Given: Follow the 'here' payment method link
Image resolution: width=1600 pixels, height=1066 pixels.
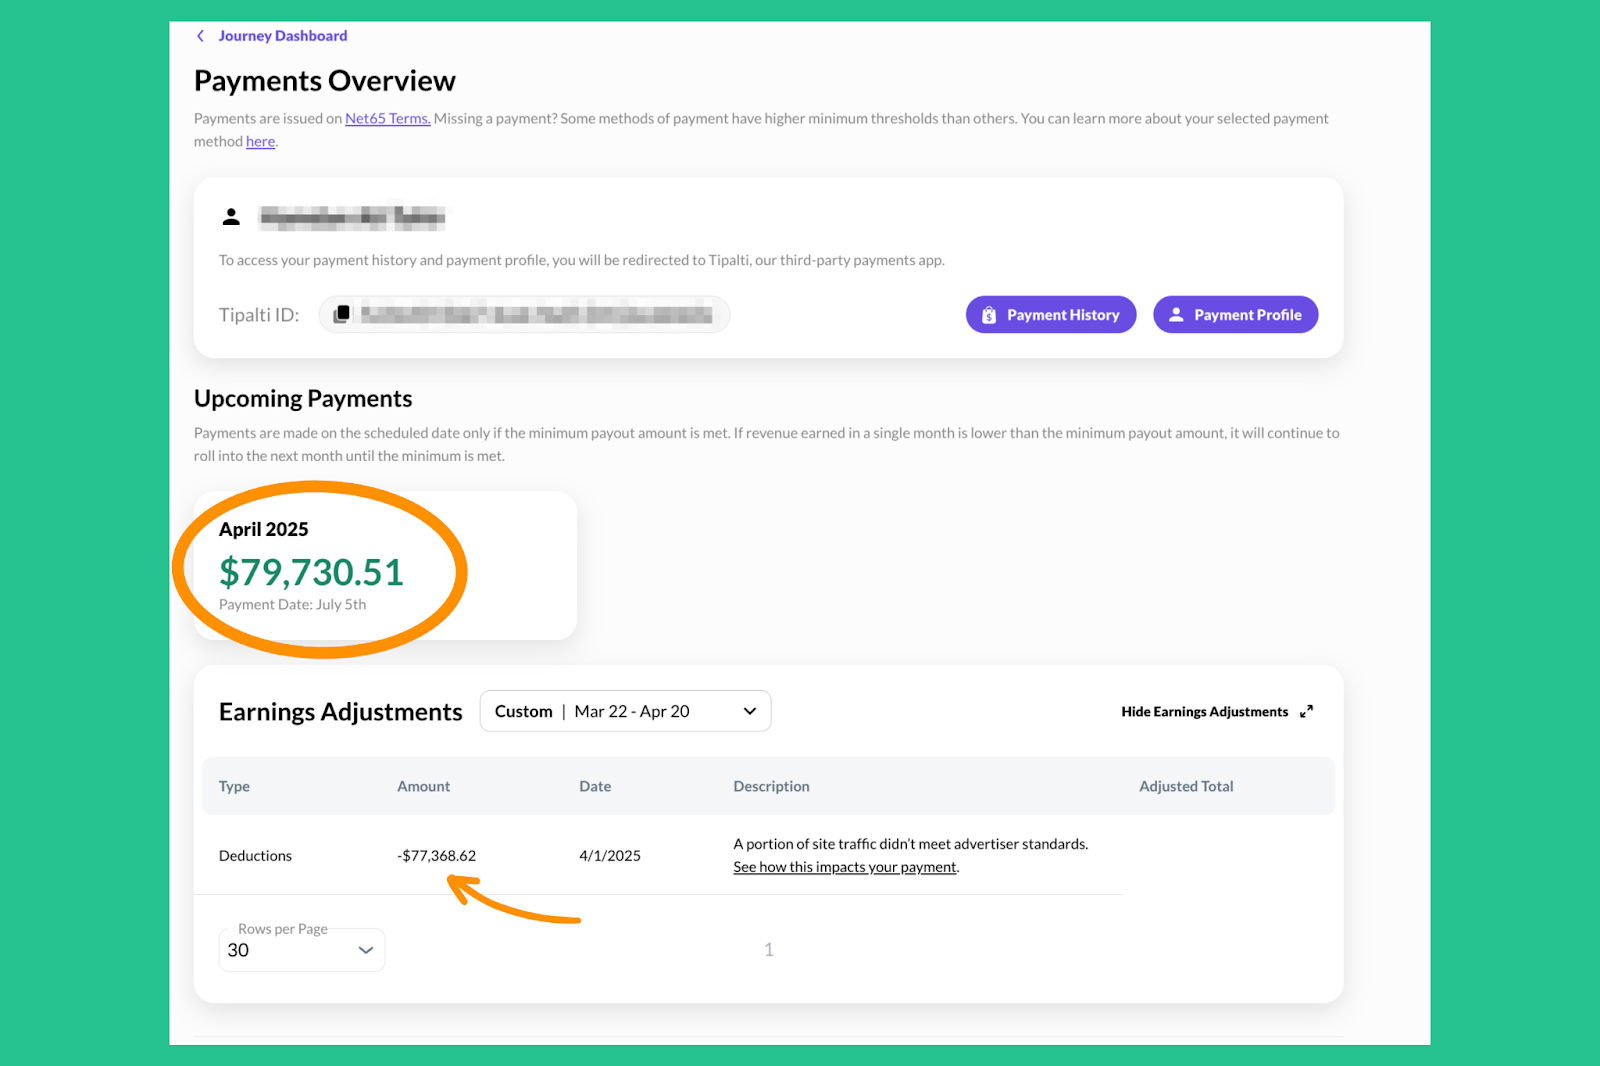Looking at the screenshot, I should tap(260, 142).
